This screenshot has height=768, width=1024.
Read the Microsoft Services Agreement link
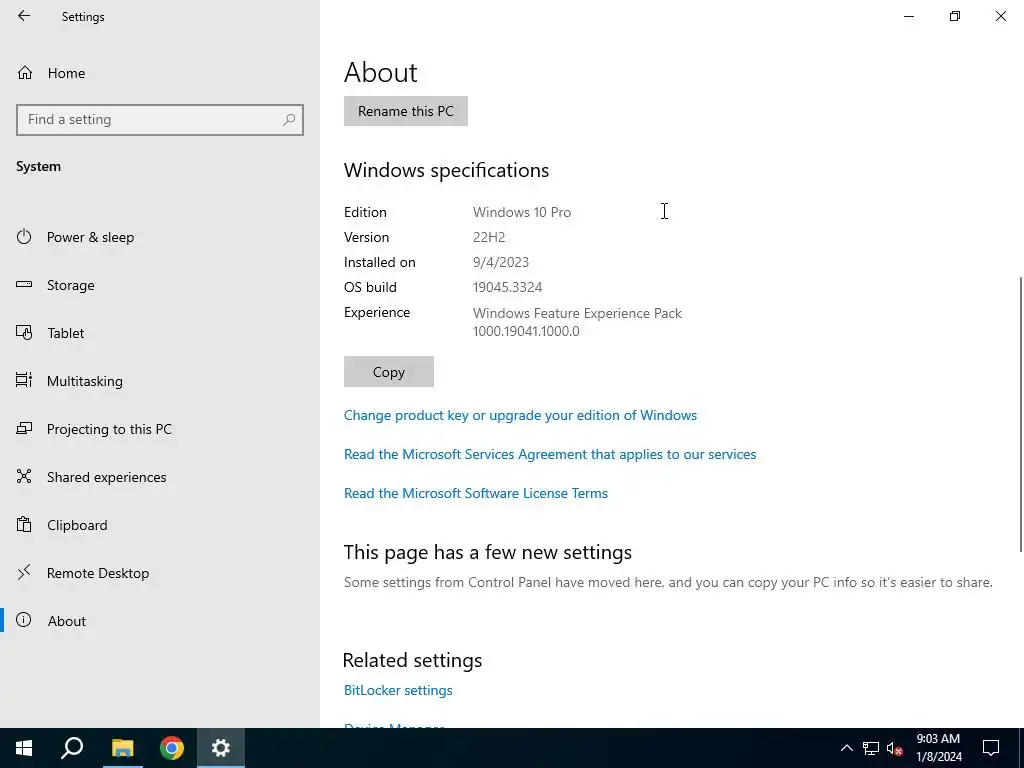click(550, 455)
